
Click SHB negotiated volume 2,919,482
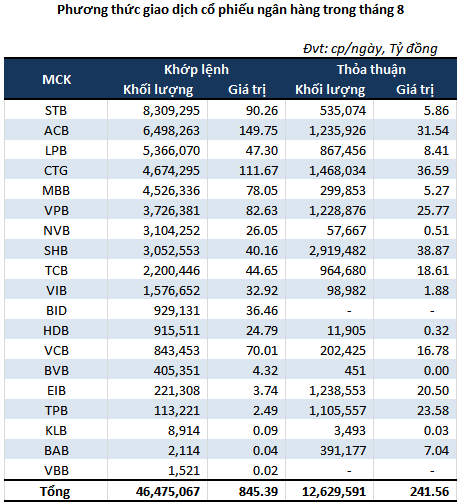click(337, 251)
